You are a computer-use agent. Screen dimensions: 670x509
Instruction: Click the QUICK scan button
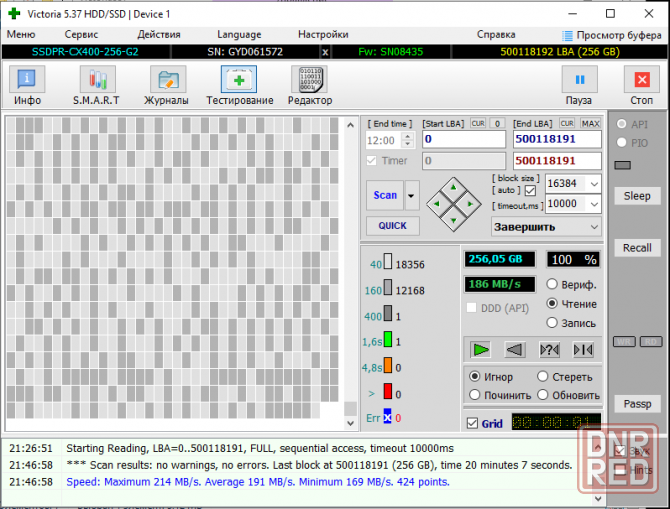pyautogui.click(x=392, y=225)
